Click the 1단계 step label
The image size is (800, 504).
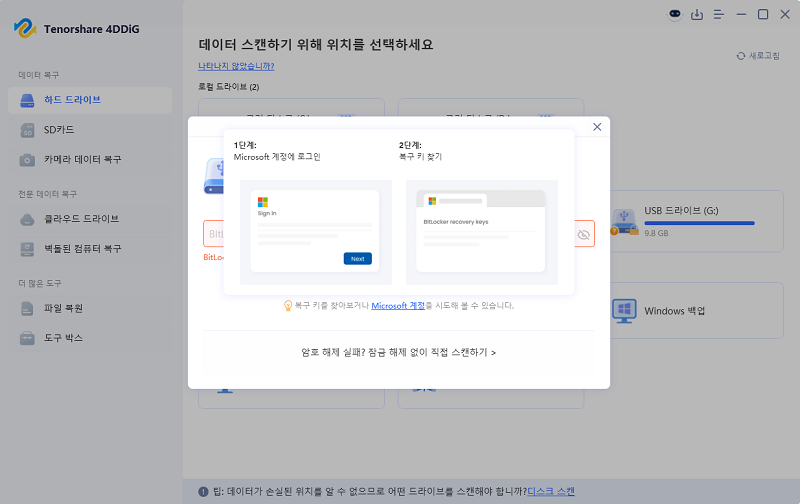coord(245,145)
